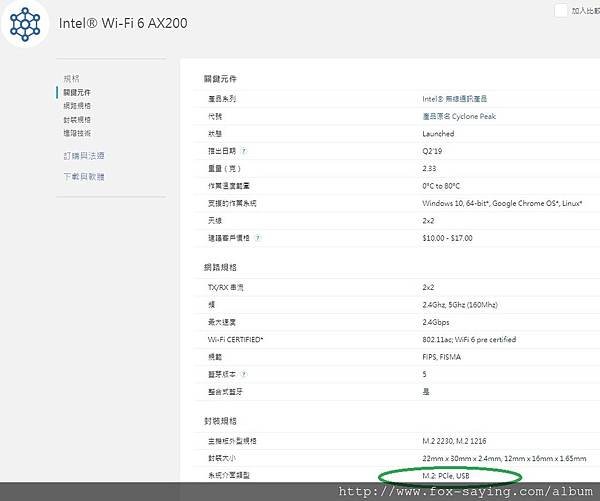Screen dimensions: 600x501
Task: Open 訂購與法遵 sidebar section
Action: coord(84,155)
